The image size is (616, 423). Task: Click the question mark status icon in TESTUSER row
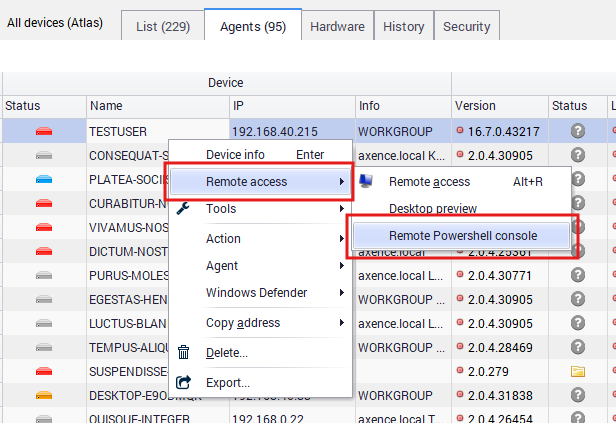(x=577, y=131)
